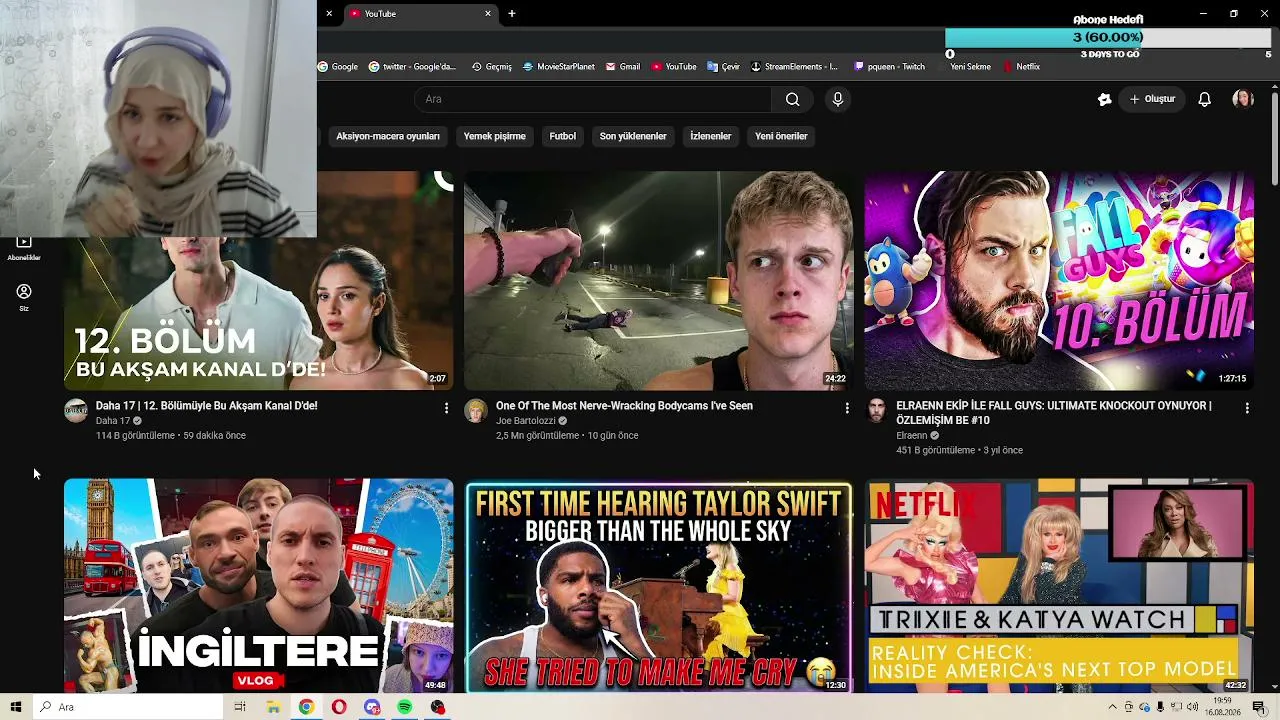Play the Daha 17 12. Bölüm thumbnail
This screenshot has height=720, width=1280.
coord(258,313)
